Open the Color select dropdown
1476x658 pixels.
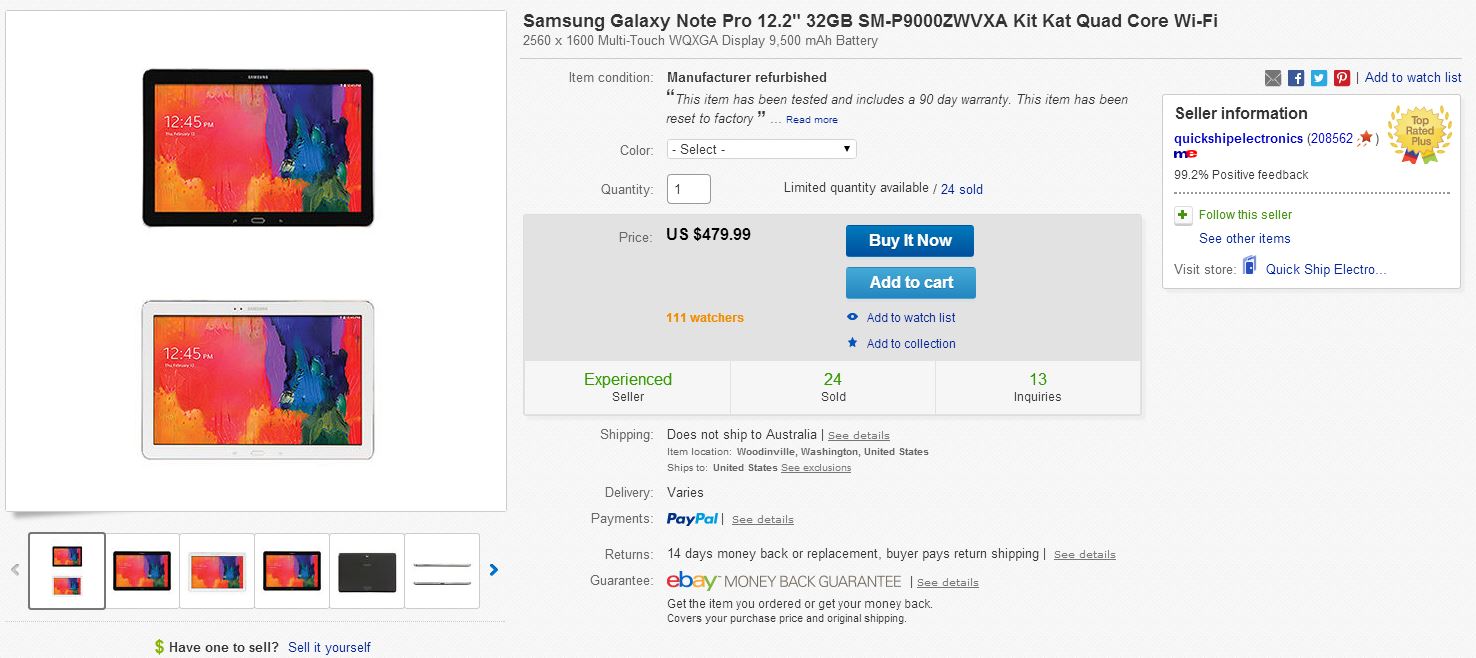point(761,149)
